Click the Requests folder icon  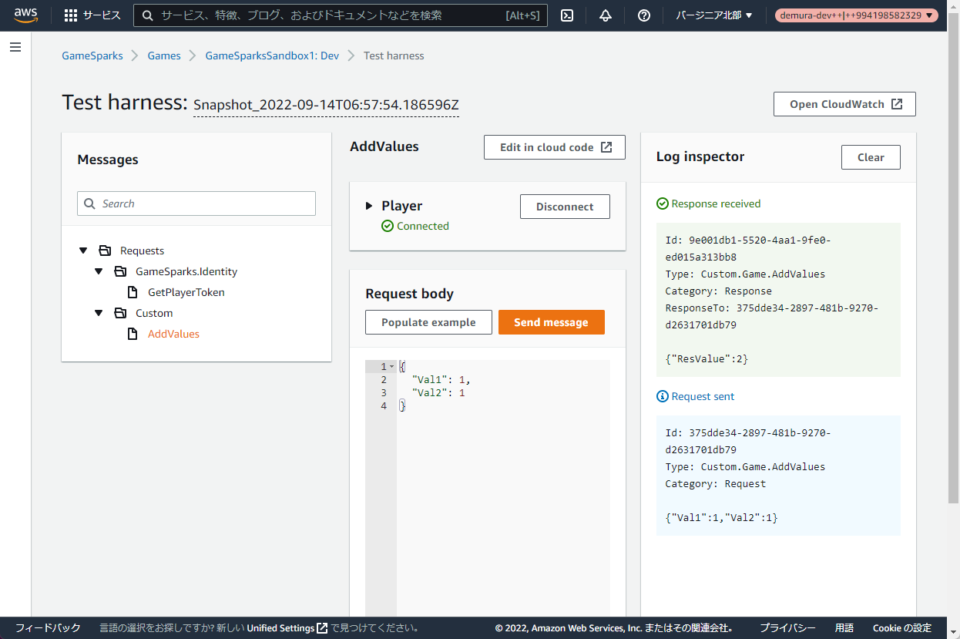pyautogui.click(x=107, y=250)
